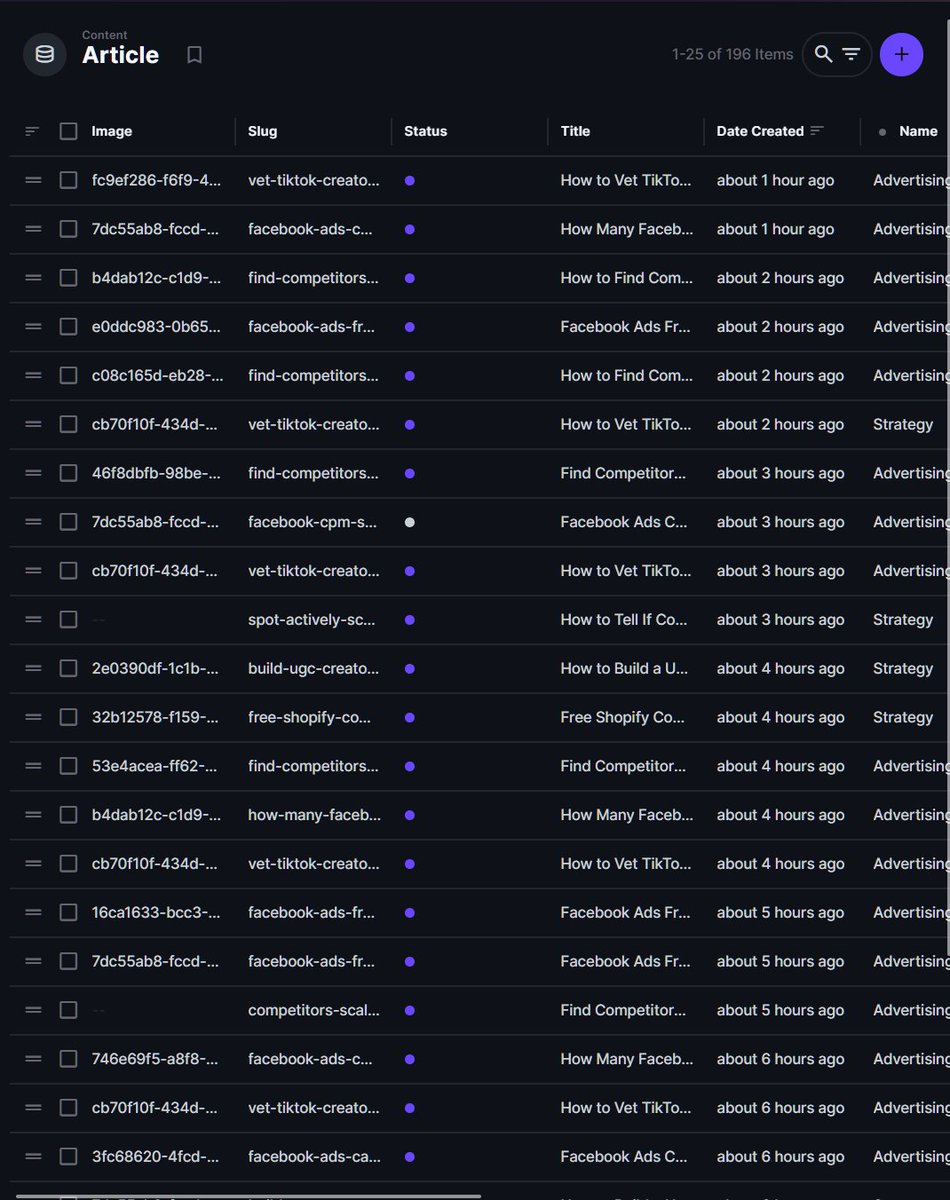
Task: Check the box for 32b12578 row
Action: tap(68, 717)
